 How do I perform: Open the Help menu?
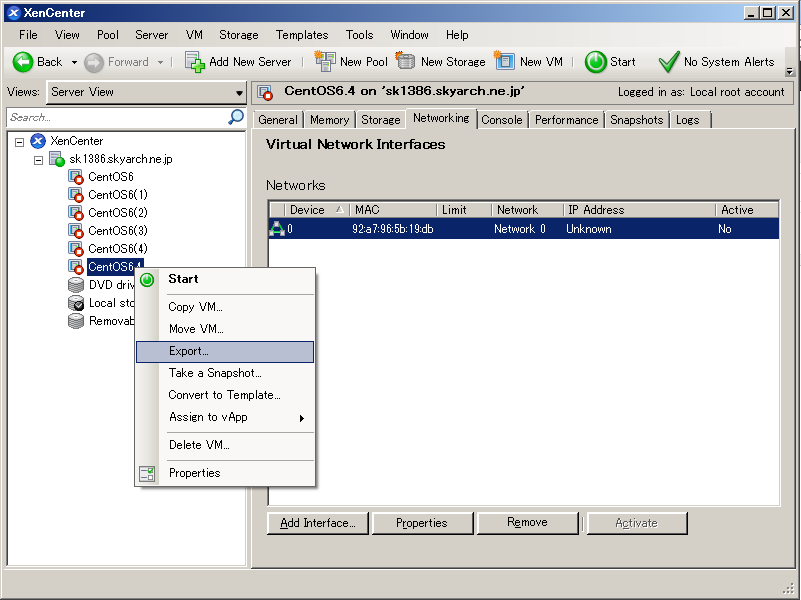pyautogui.click(x=457, y=35)
